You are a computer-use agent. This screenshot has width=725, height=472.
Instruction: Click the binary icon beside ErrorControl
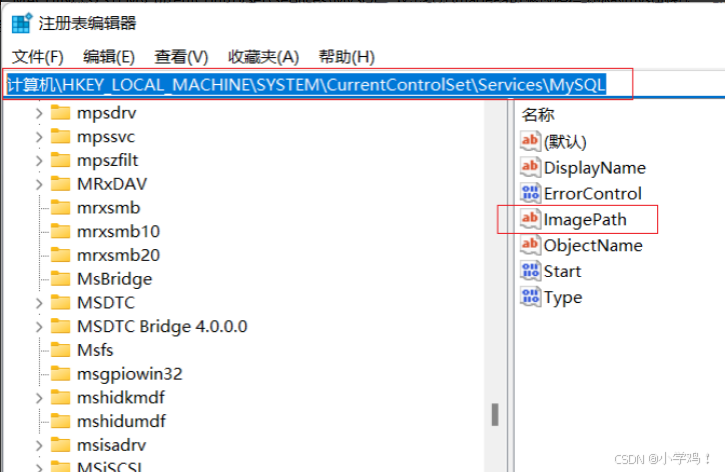click(x=530, y=193)
